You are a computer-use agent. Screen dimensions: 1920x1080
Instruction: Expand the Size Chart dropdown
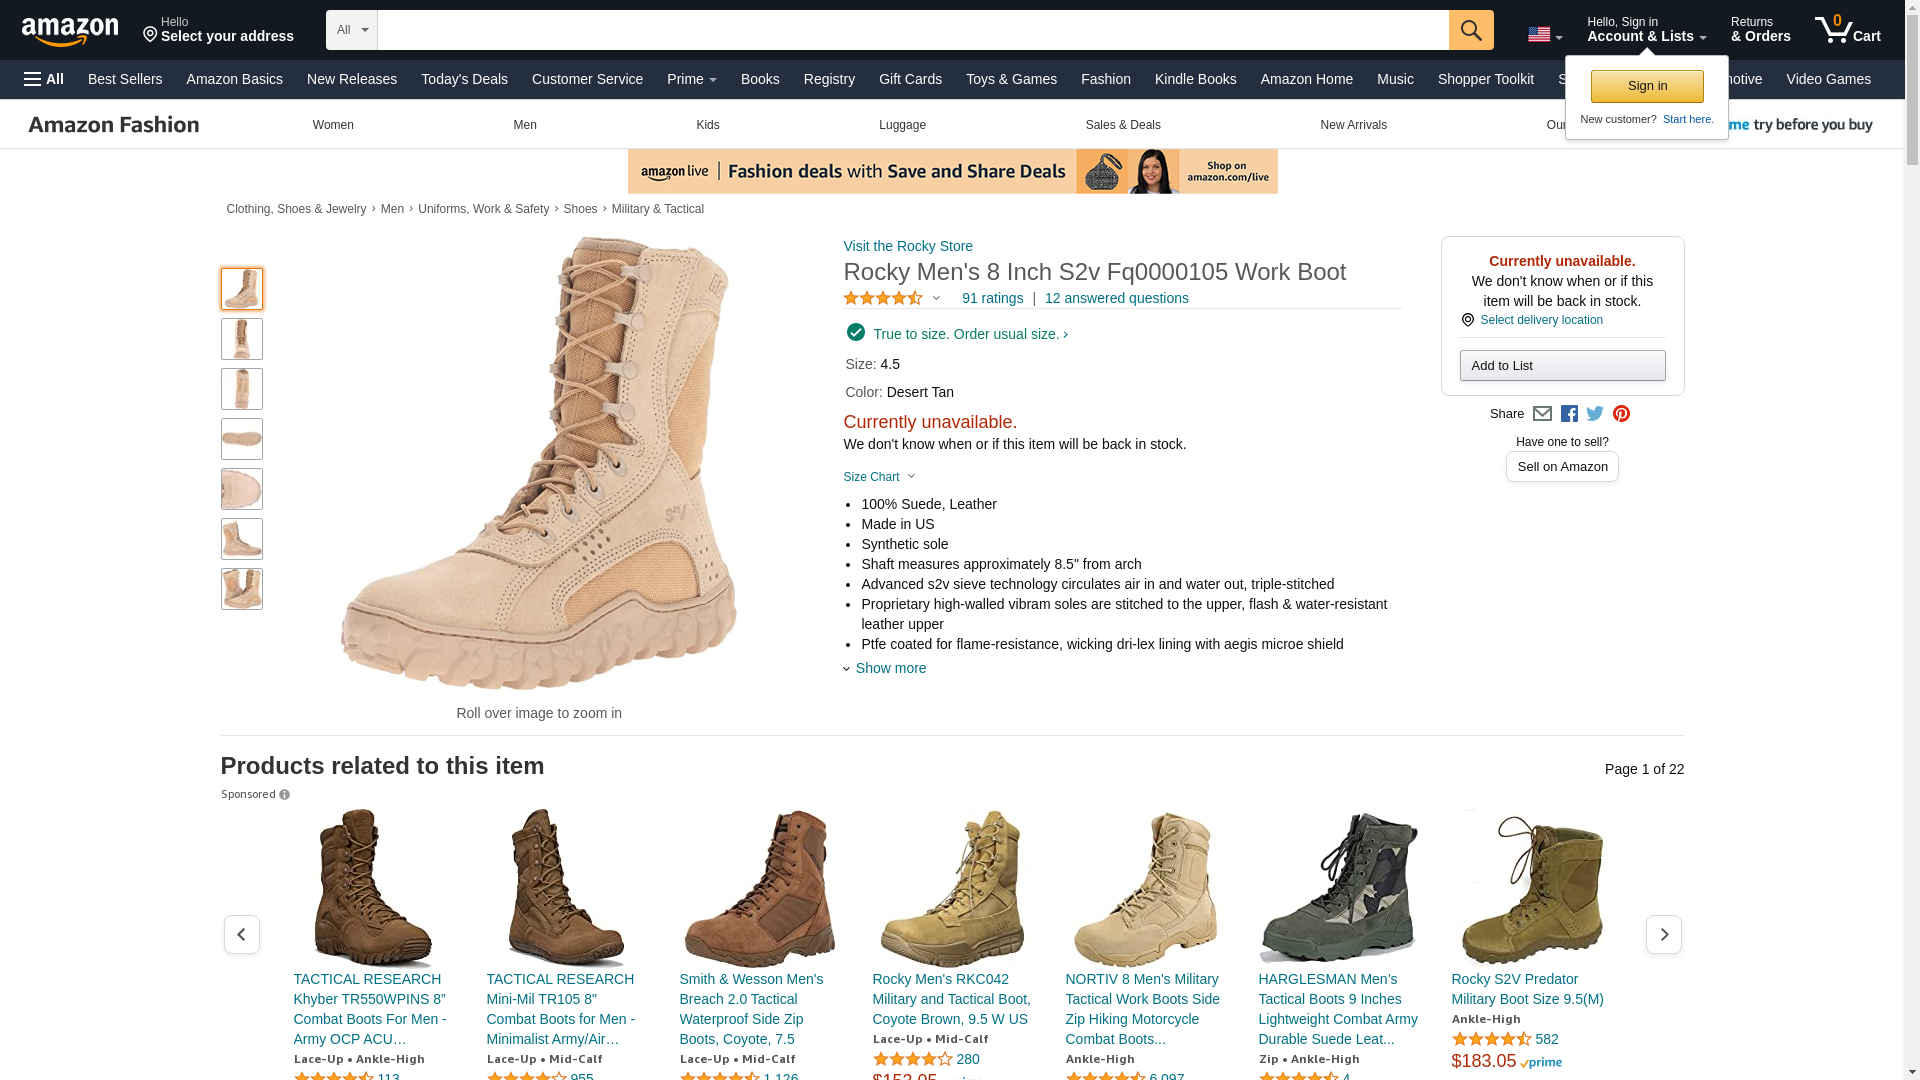tap(879, 477)
